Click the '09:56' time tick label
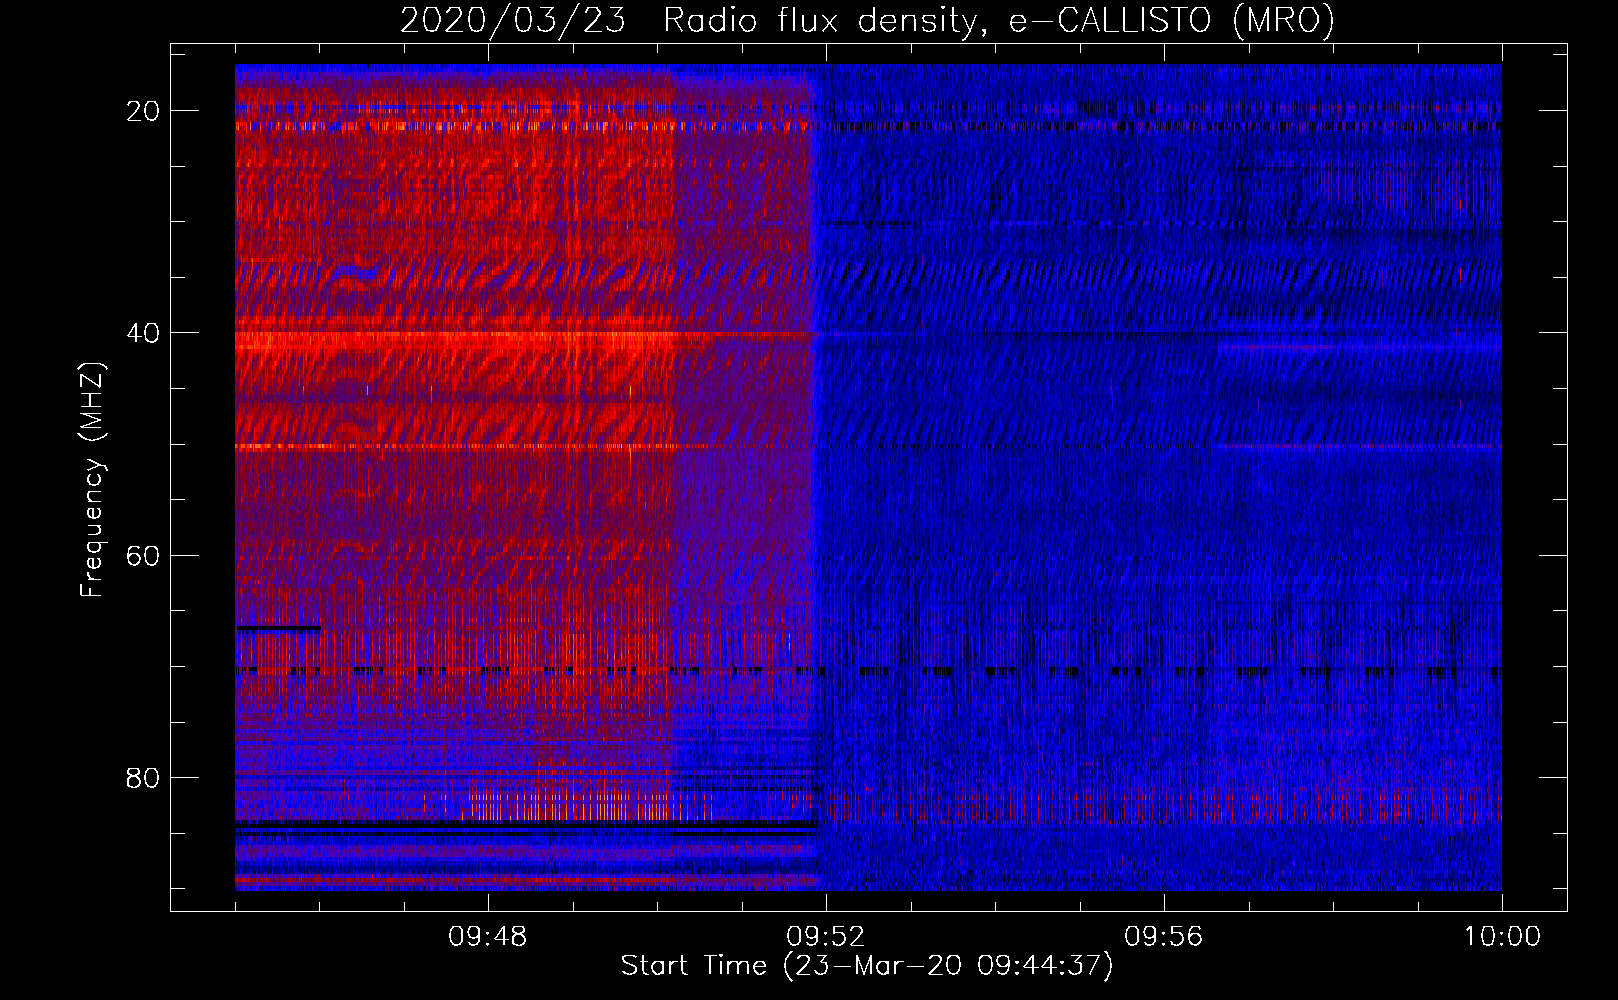Screen dimensions: 1618x1000 1164,937
